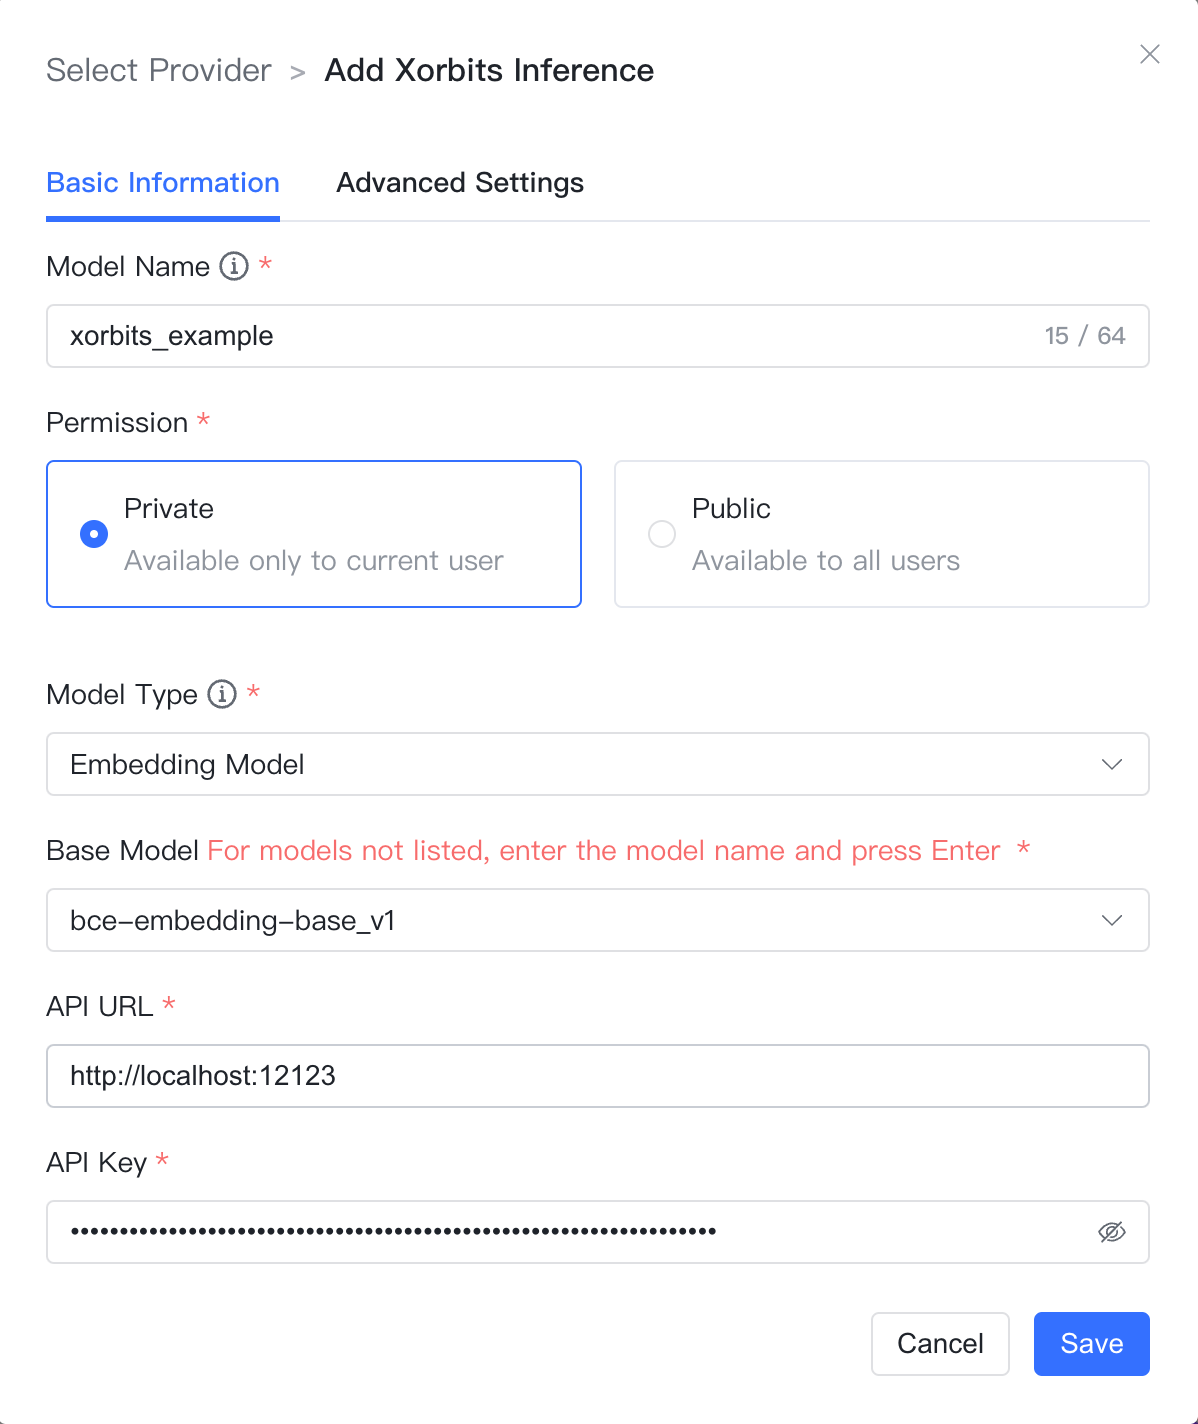Select the Private permission radio button
The image size is (1198, 1424).
(94, 534)
